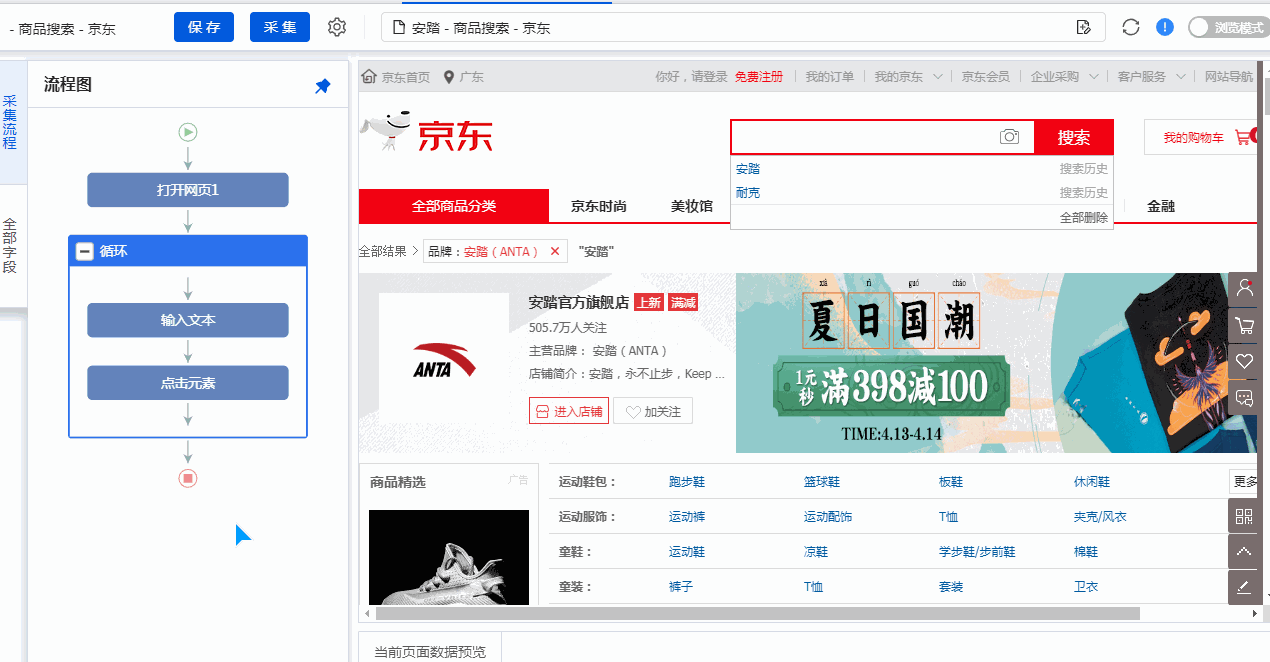Open the 我的购物车 button
1270x662 pixels.
coord(1200,137)
